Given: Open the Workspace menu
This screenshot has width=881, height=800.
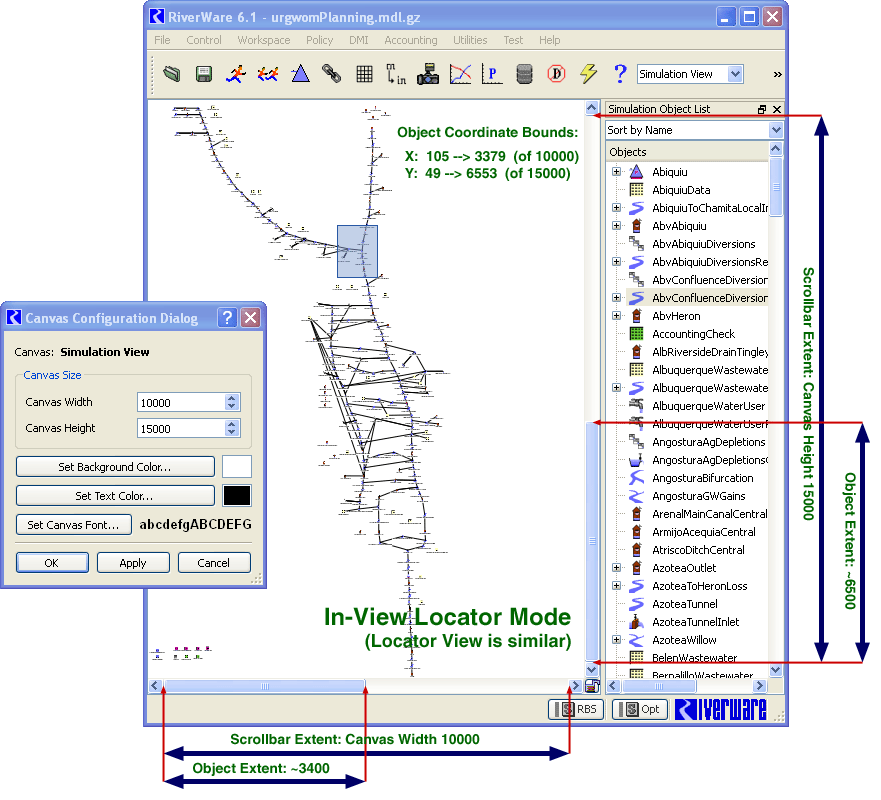Looking at the screenshot, I should (x=264, y=40).
